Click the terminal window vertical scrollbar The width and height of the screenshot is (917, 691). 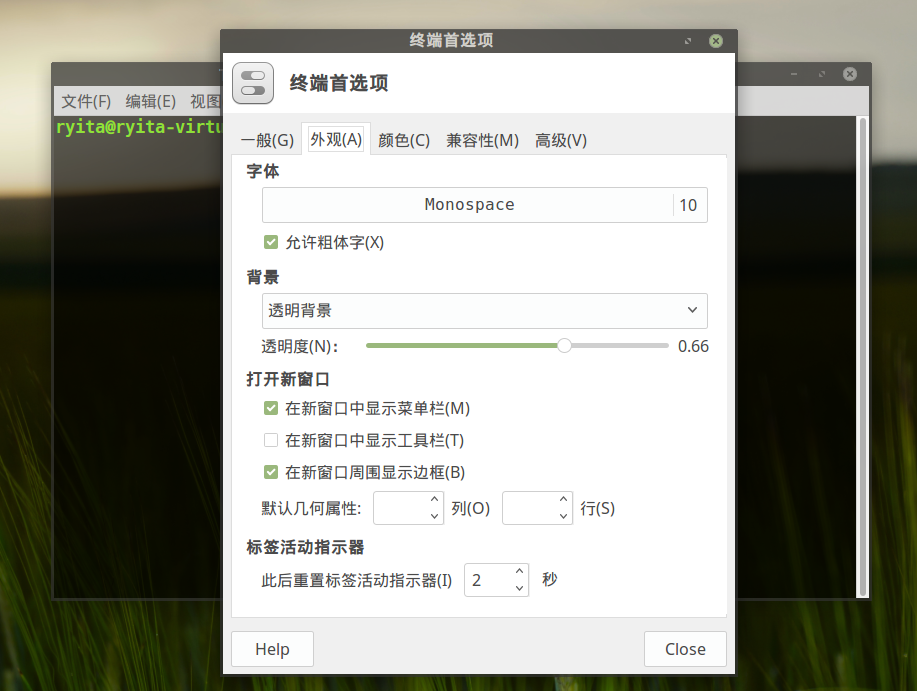863,357
